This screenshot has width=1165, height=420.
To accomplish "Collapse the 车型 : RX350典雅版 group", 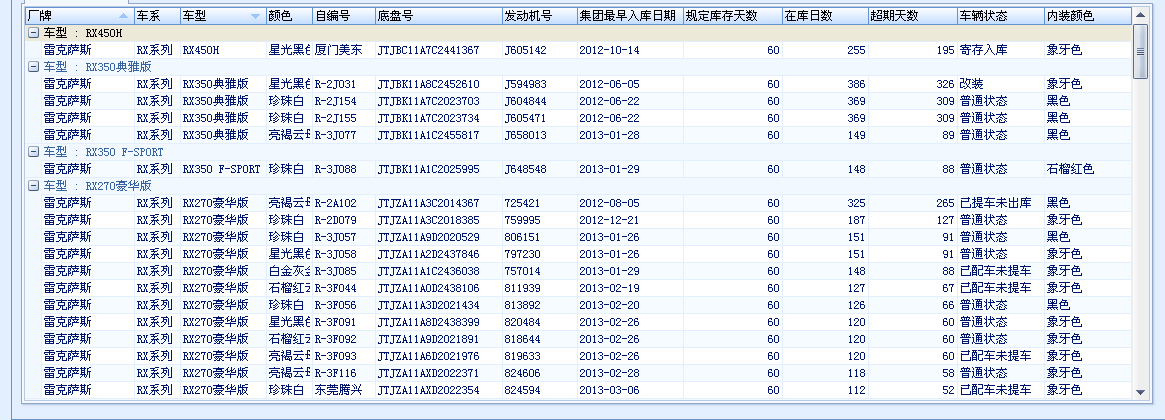I will pyautogui.click(x=33, y=67).
